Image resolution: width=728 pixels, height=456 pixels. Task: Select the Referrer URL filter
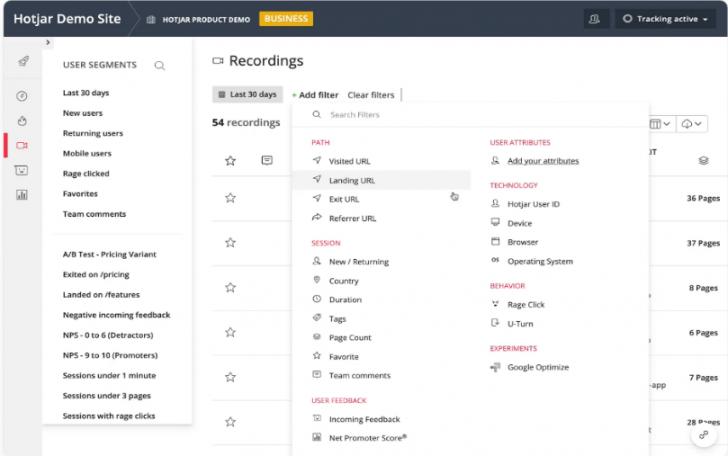(352, 218)
